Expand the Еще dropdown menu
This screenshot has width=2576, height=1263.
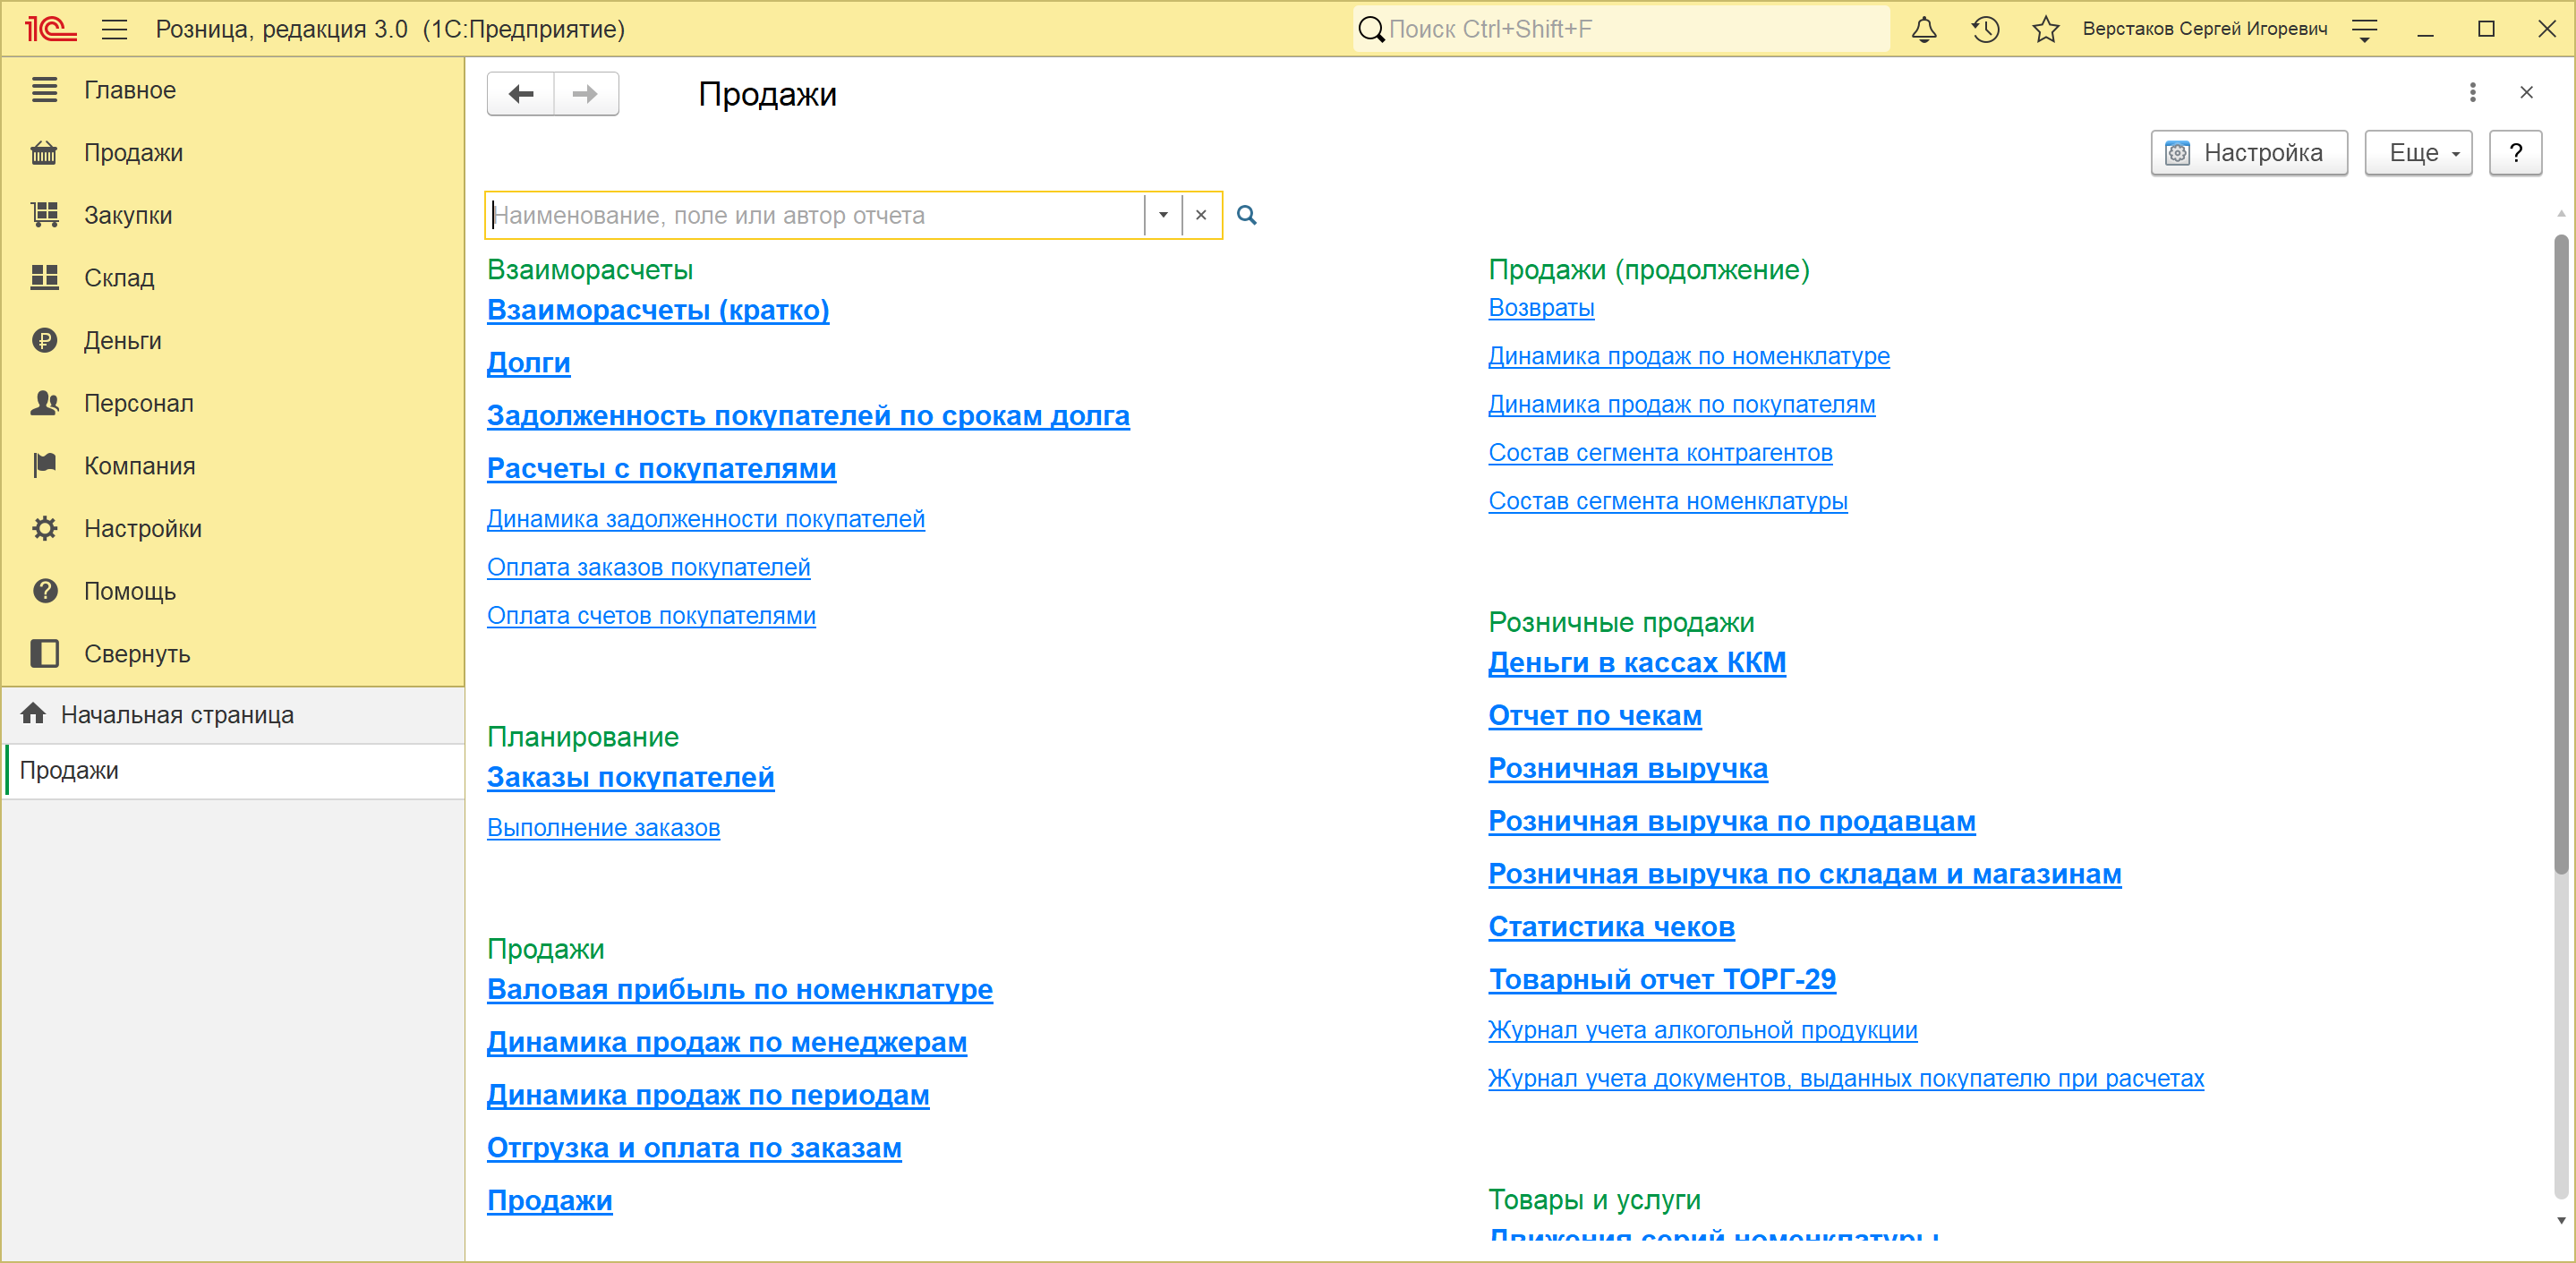pyautogui.click(x=2417, y=153)
